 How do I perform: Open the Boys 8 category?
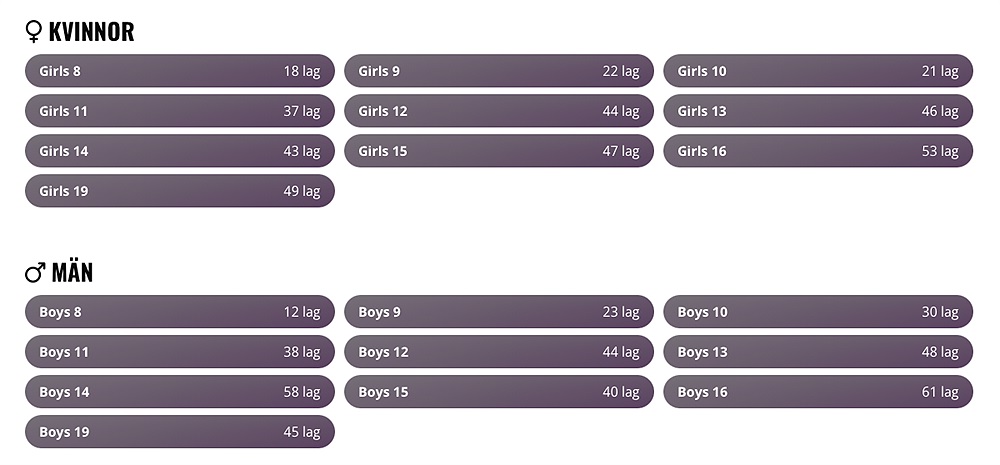[x=179, y=312]
